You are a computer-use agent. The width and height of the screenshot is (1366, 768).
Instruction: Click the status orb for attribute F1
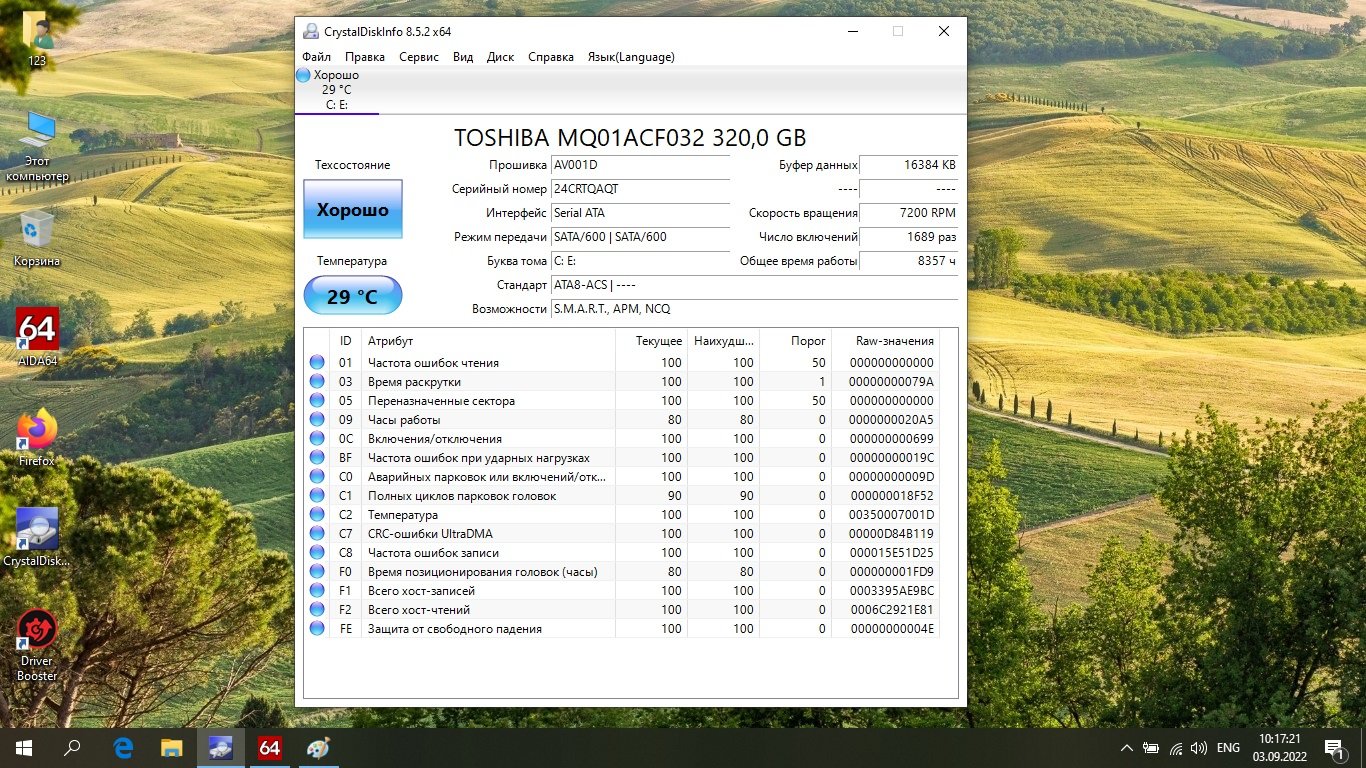(317, 591)
